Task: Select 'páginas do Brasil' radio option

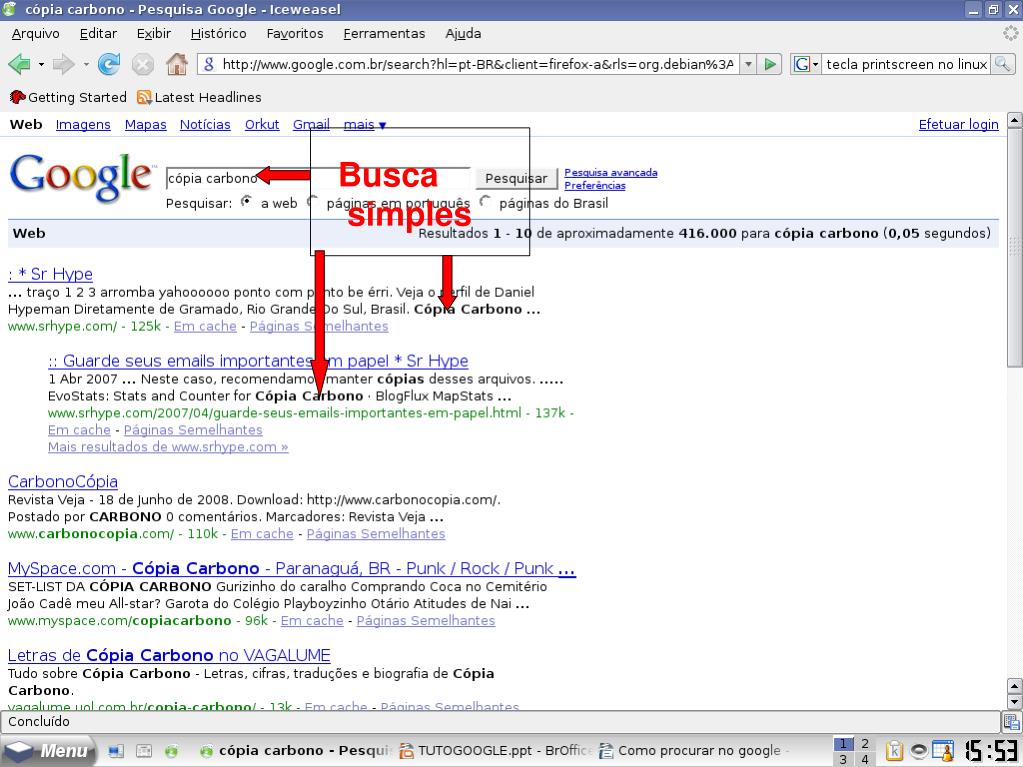Action: pos(485,202)
